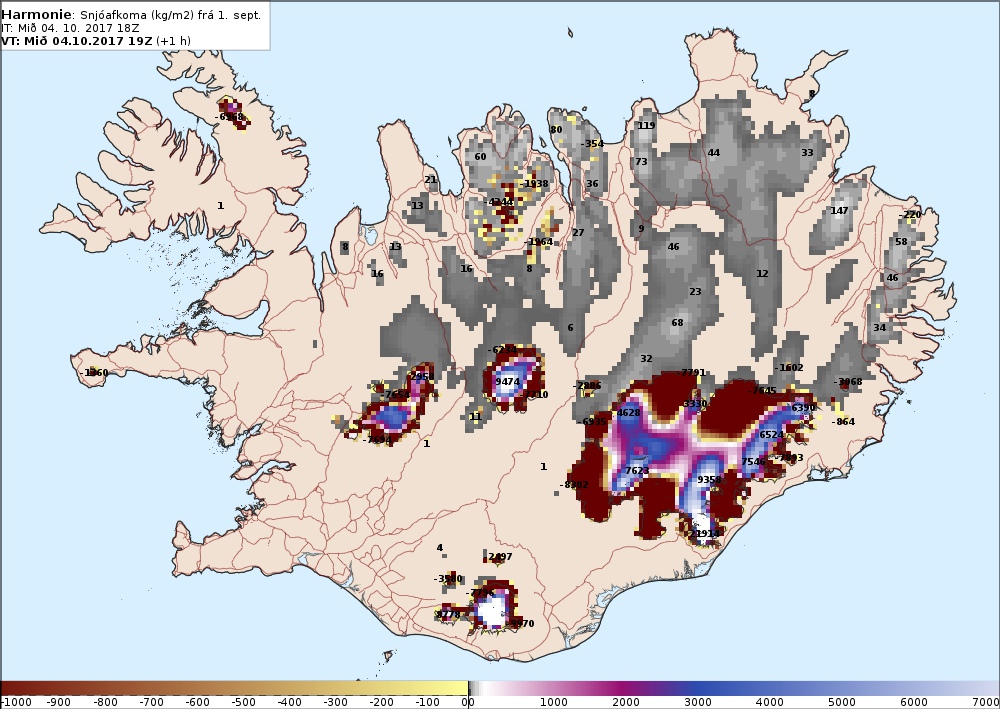Click the map value 27
1000x709 pixels.
point(578,233)
